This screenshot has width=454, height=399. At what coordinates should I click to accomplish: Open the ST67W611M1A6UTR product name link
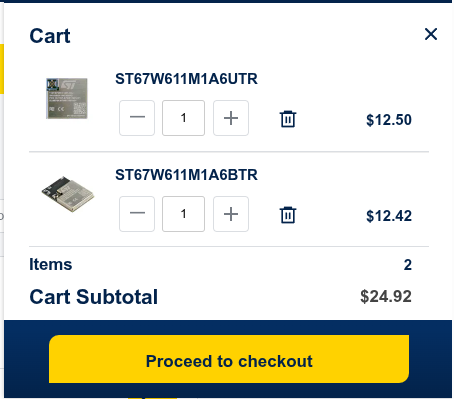186,79
